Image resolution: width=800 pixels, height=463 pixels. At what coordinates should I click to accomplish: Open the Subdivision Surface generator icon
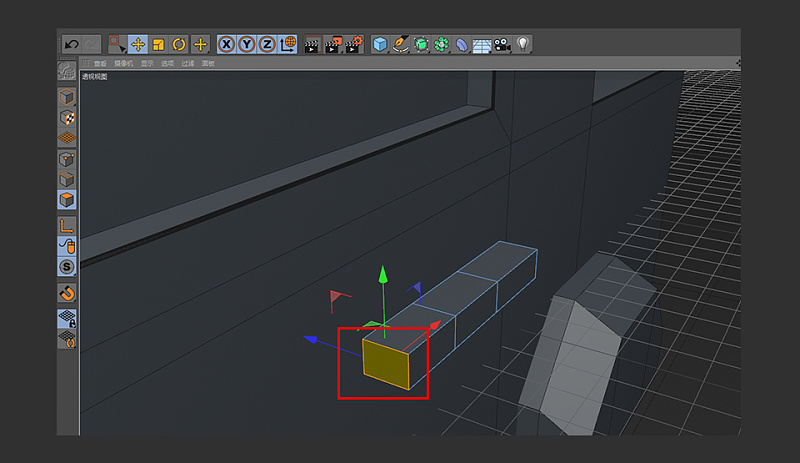tap(421, 44)
